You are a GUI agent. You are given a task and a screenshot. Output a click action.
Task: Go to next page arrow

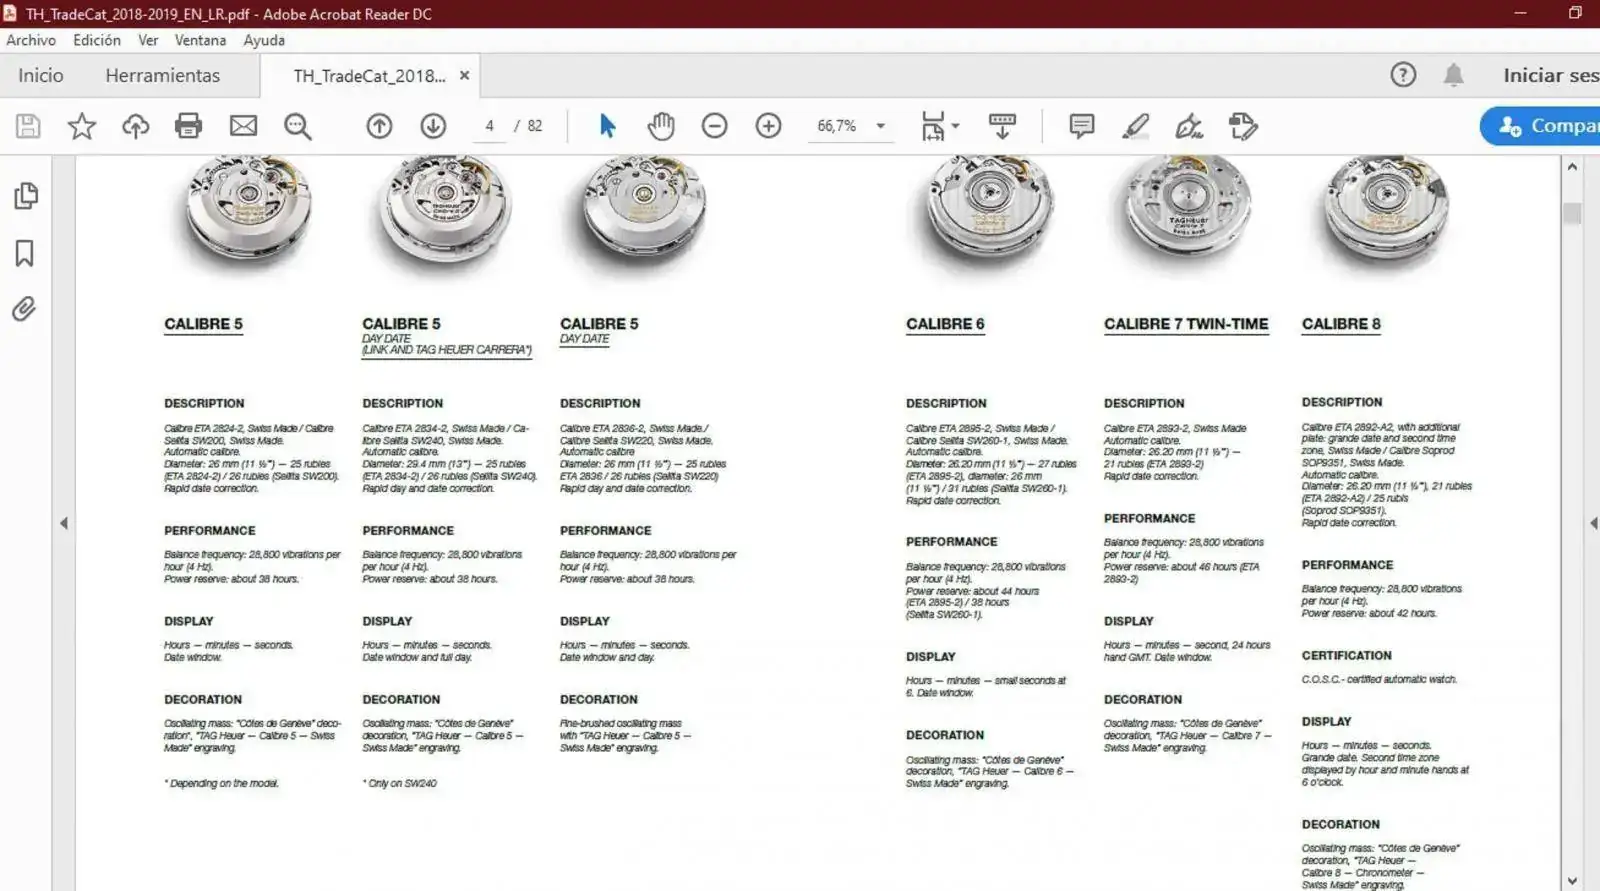tap(433, 126)
